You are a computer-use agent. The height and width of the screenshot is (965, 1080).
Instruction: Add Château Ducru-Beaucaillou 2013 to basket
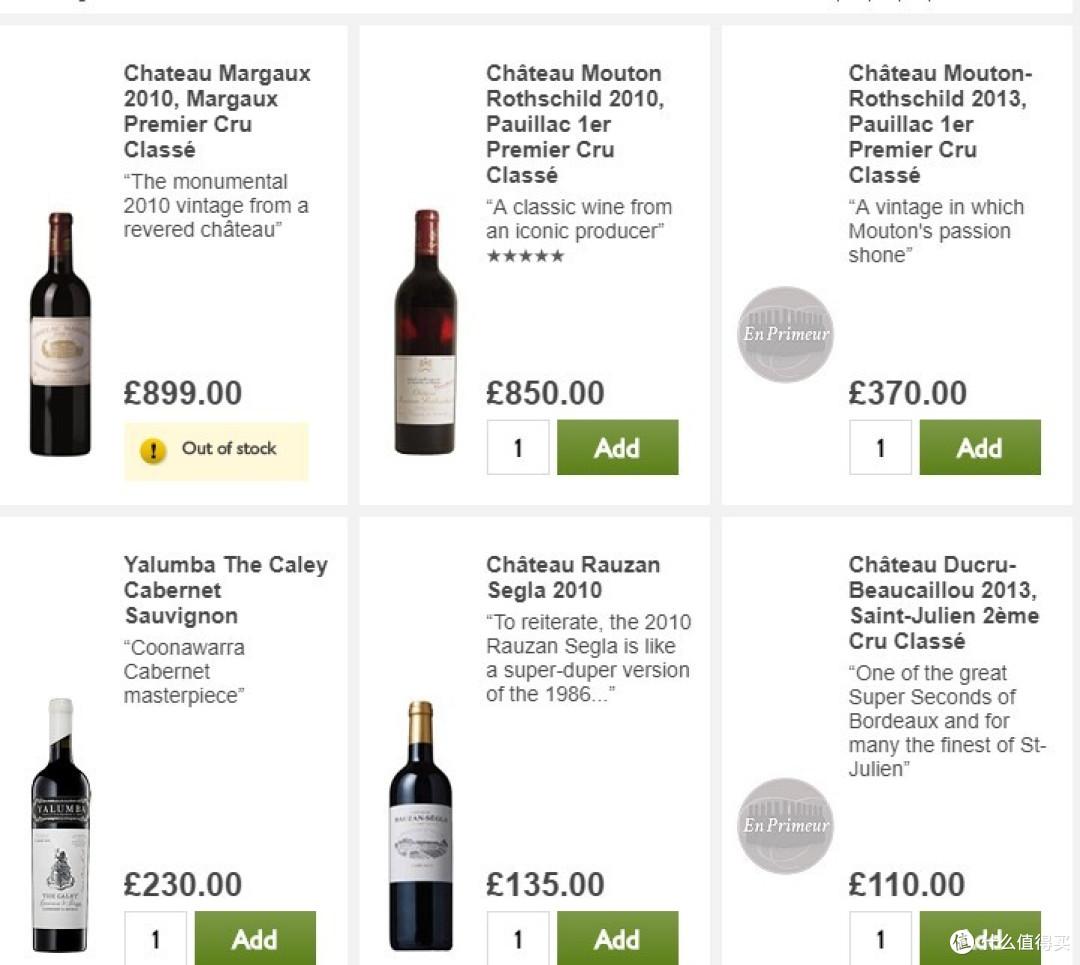click(x=979, y=938)
